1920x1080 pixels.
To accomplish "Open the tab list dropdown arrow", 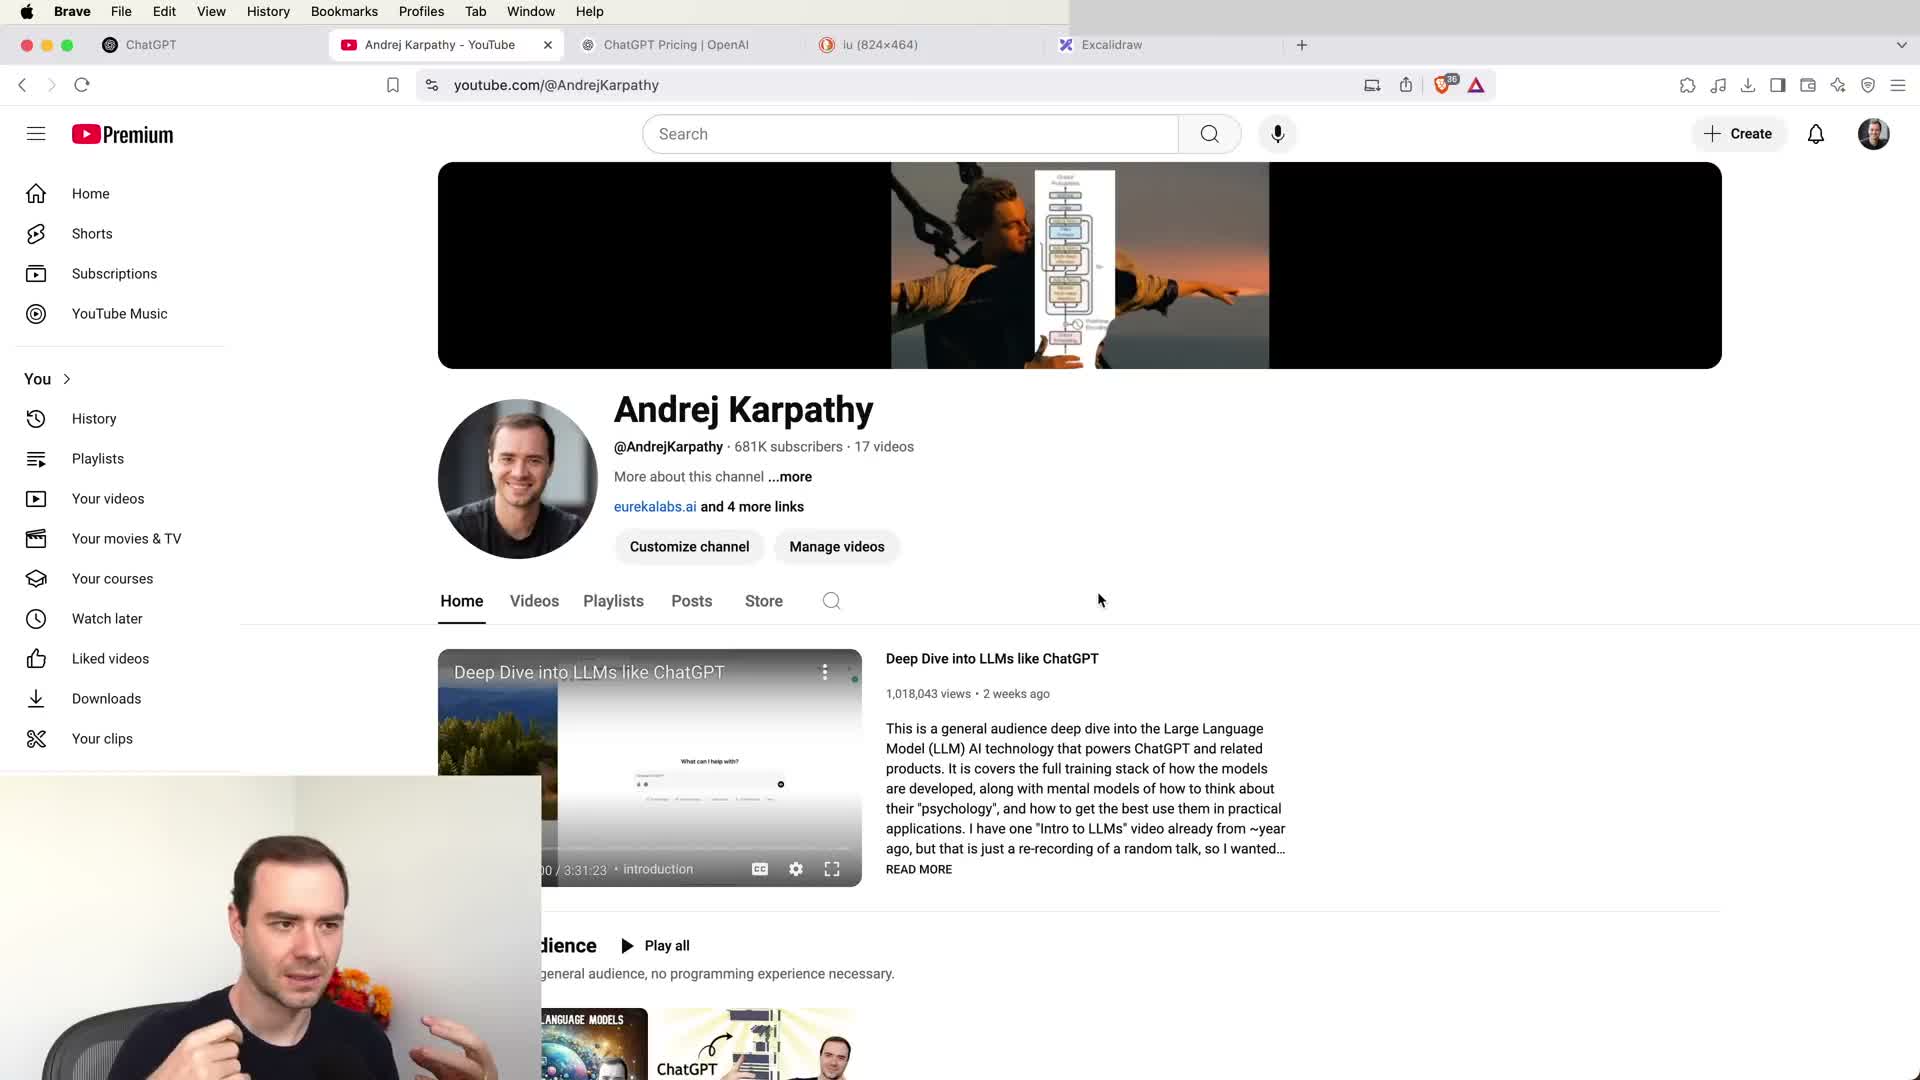I will [x=1901, y=45].
